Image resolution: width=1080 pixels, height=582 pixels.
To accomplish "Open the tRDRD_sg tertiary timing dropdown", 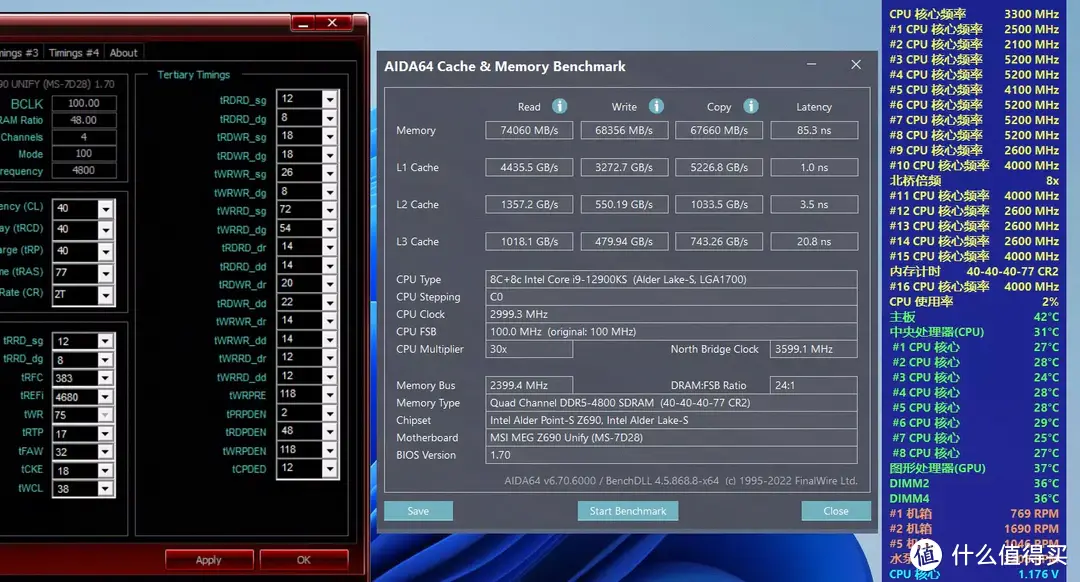I will (330, 99).
